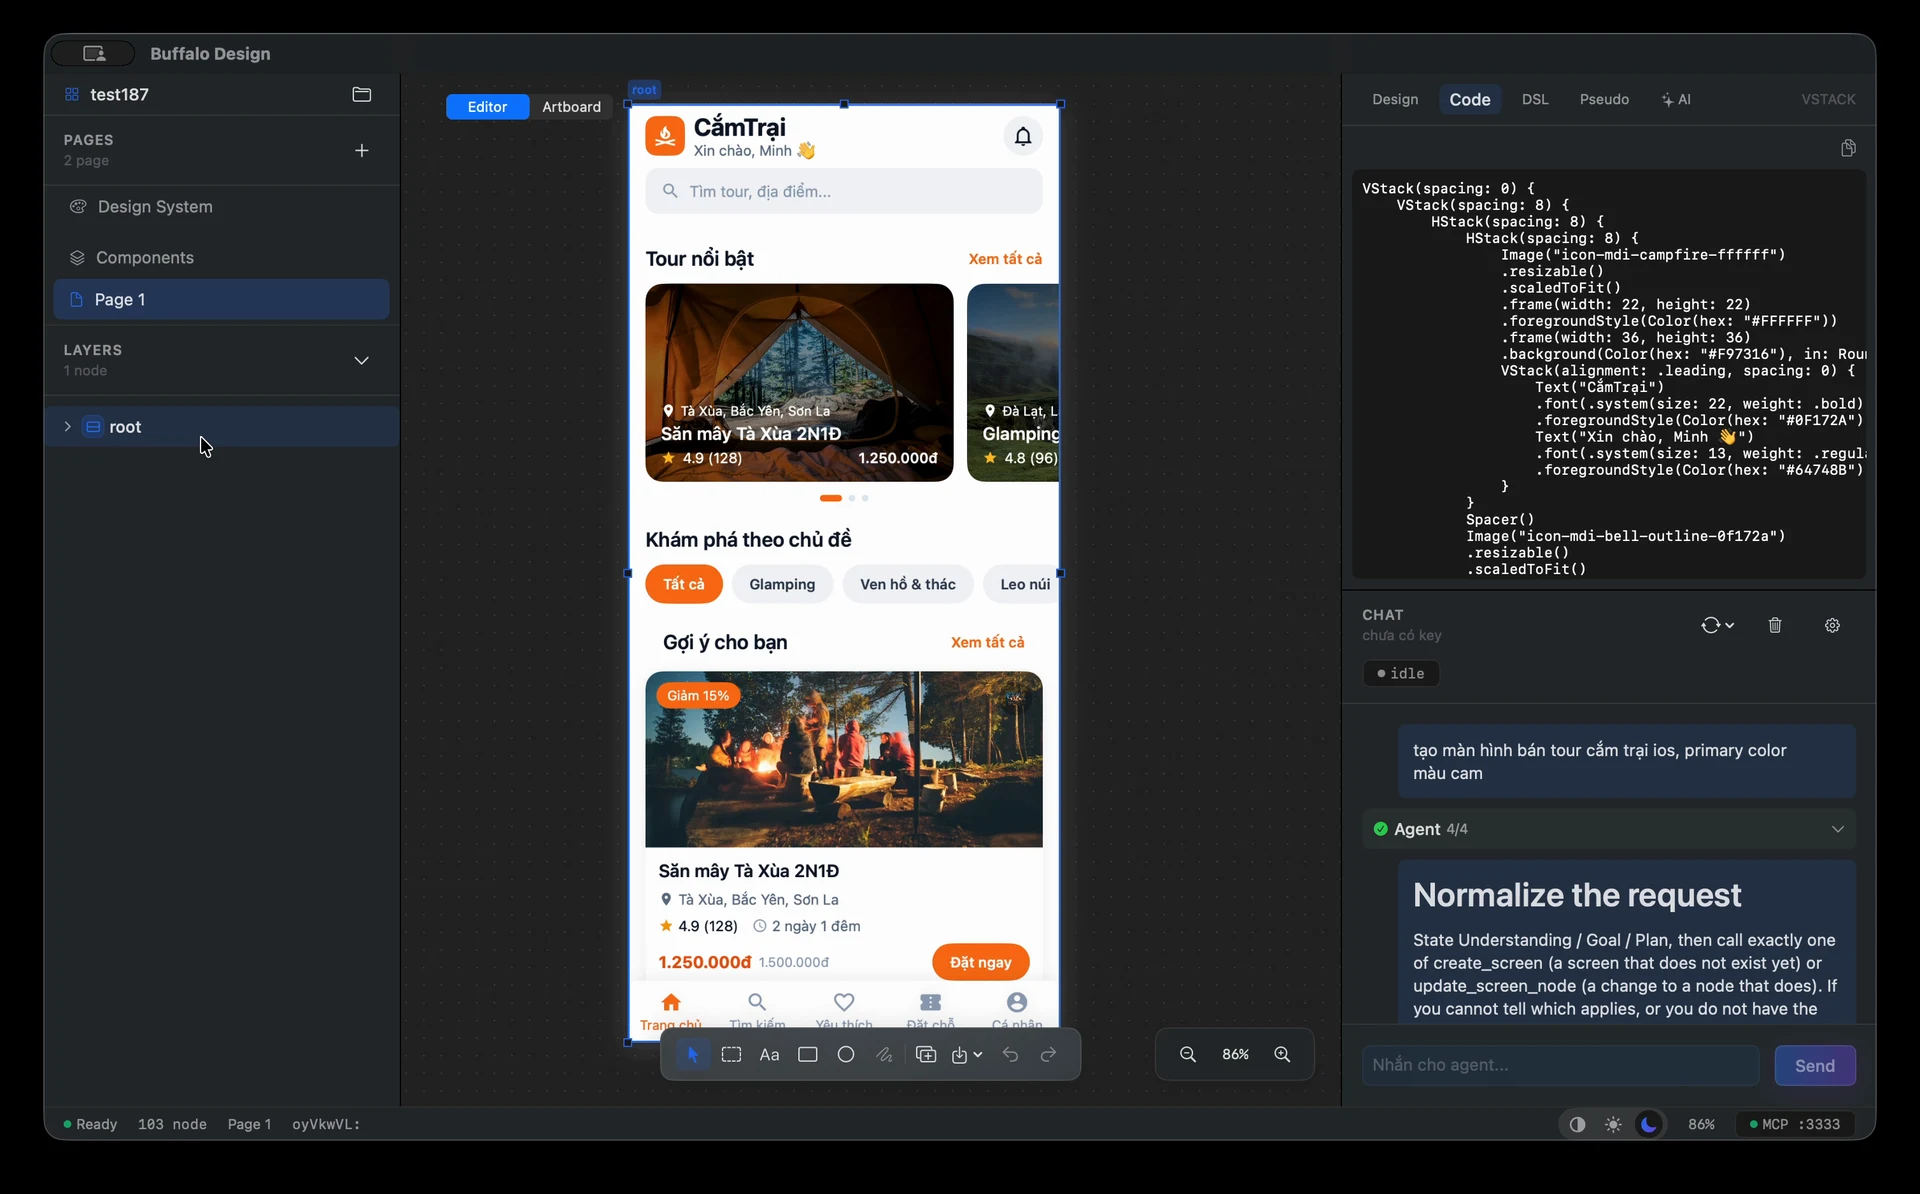Viewport: 1920px width, 1194px height.
Task: Open the chat refresh dropdown
Action: [x=1717, y=625]
